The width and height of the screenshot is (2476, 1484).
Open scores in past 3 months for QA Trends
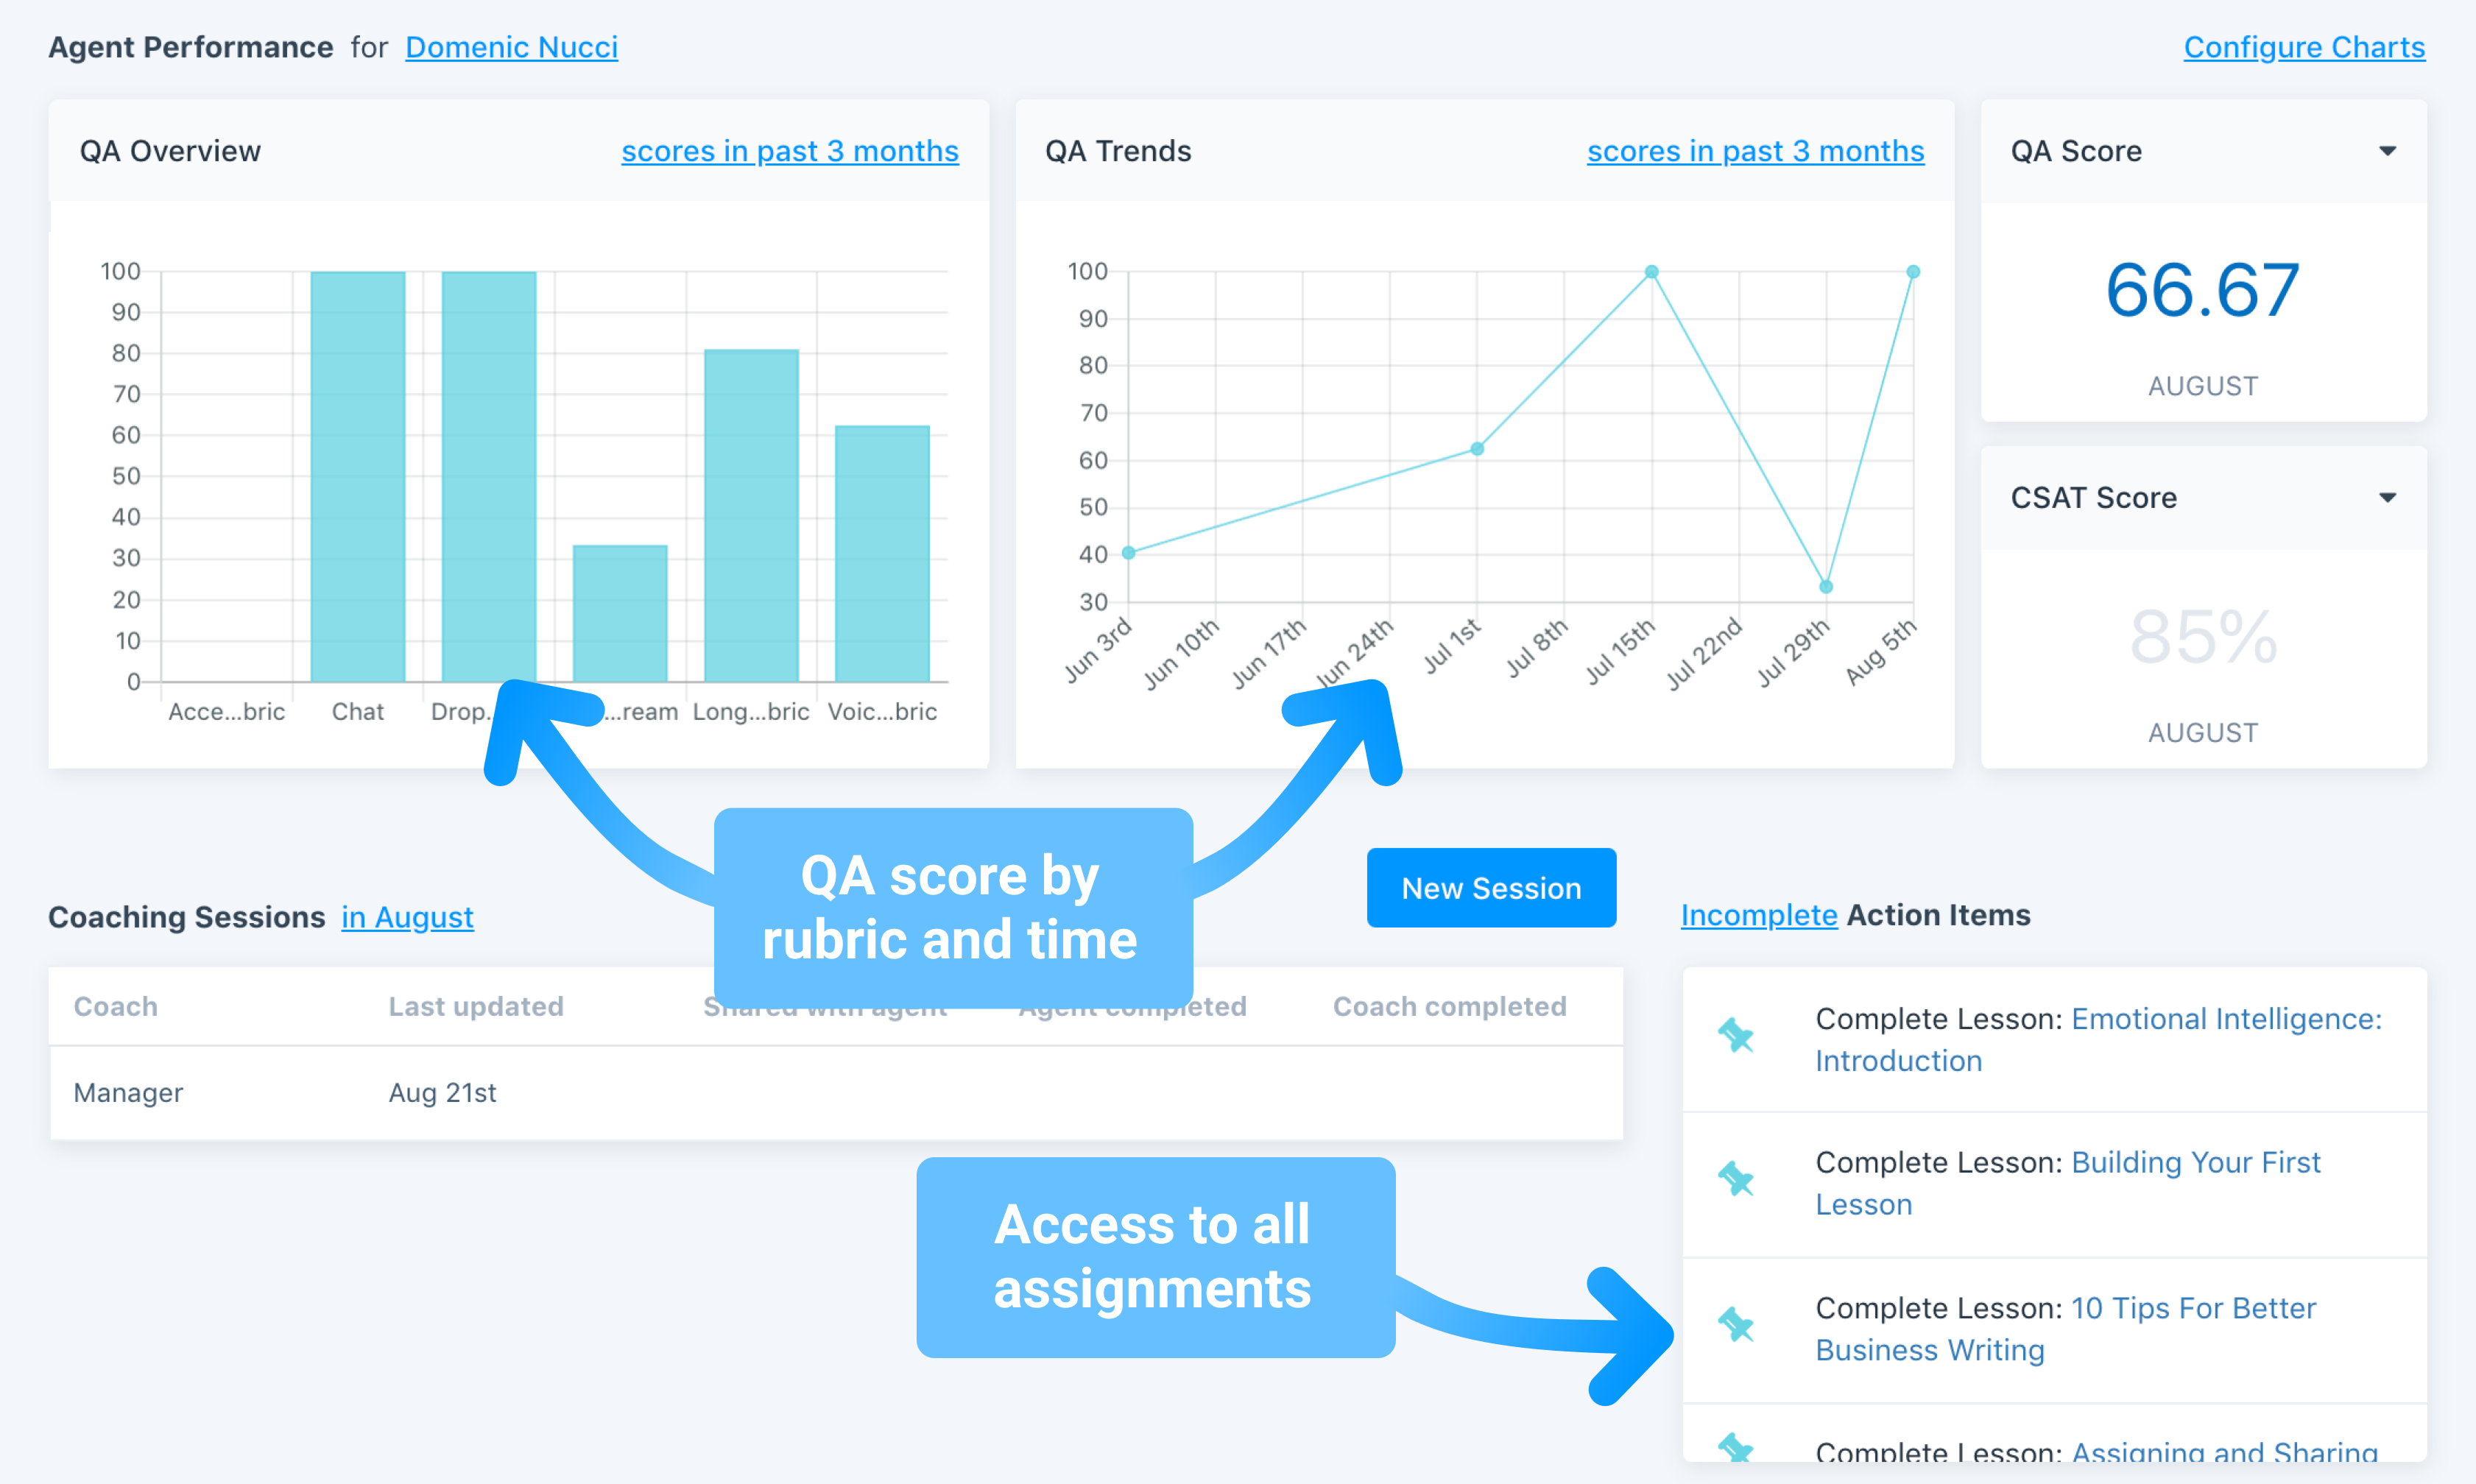tap(1755, 151)
